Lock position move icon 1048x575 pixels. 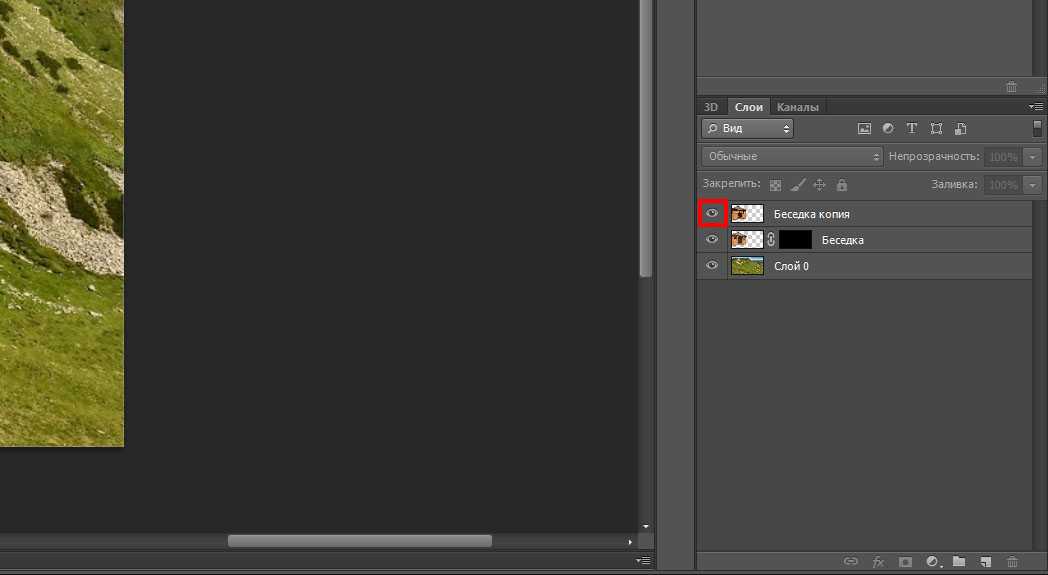coord(819,185)
